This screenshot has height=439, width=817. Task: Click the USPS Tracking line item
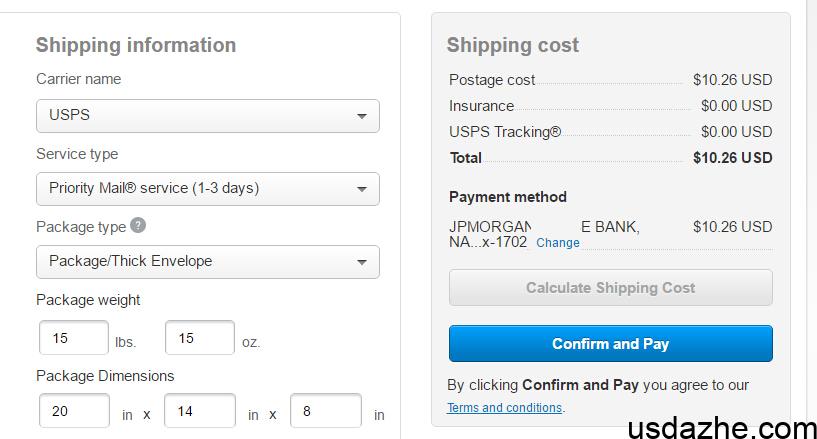tap(505, 132)
